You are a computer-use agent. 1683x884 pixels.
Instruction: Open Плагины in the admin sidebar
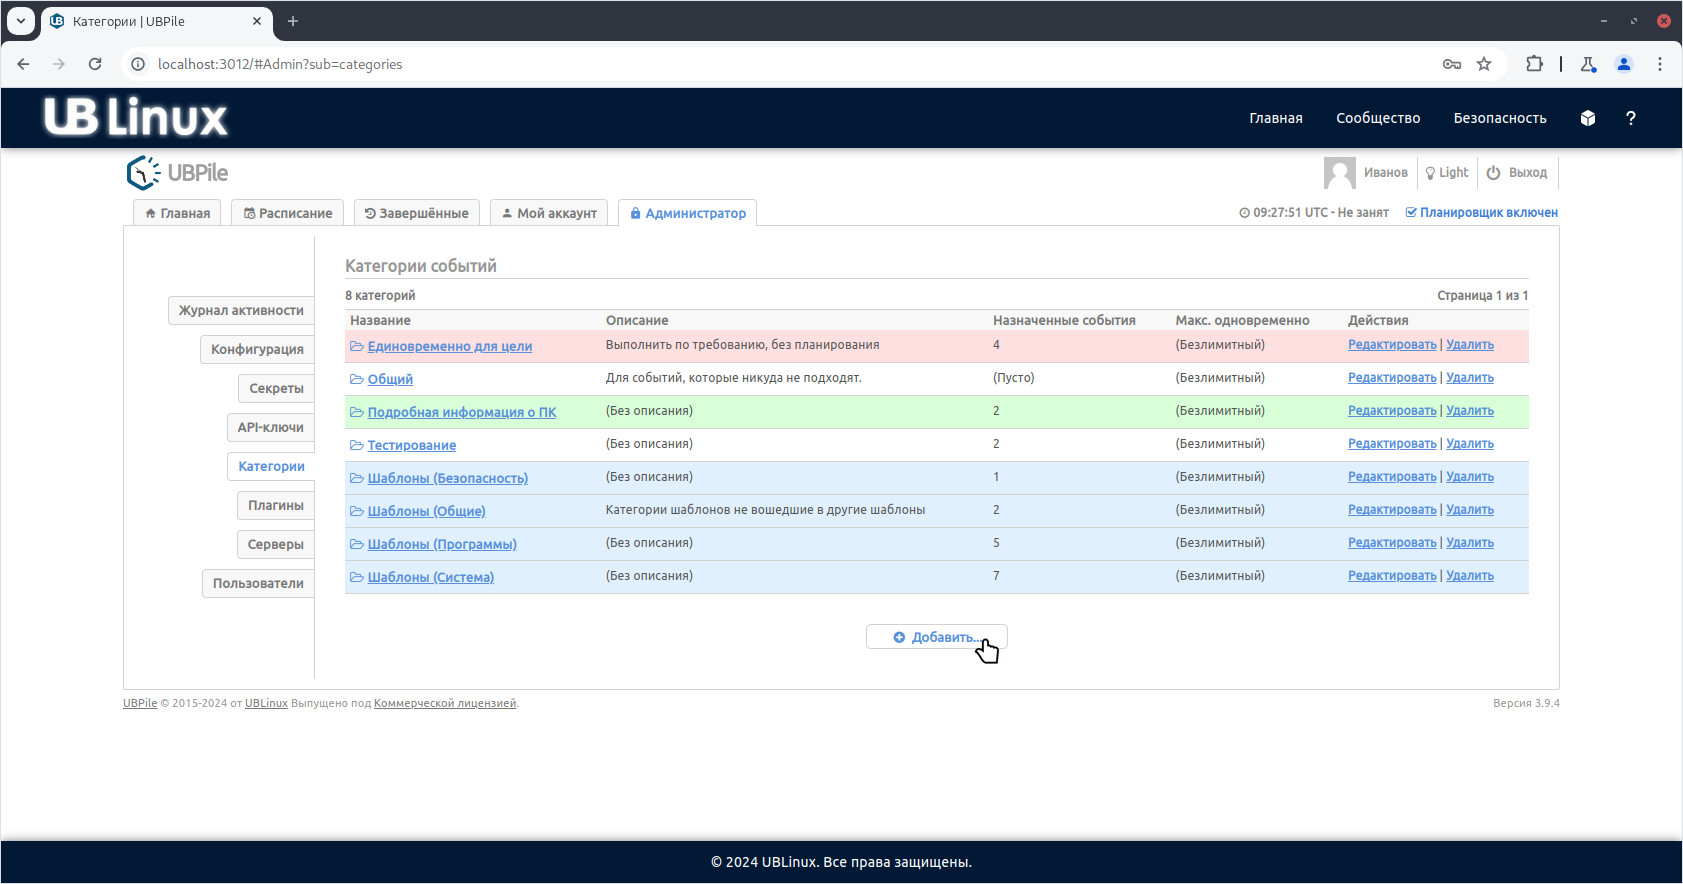(x=276, y=505)
